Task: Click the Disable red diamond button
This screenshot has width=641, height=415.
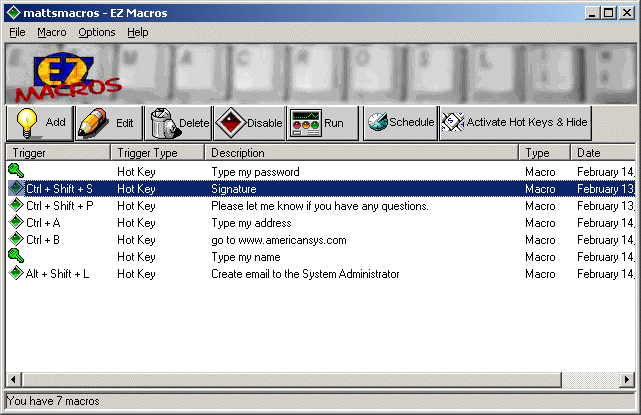Action: [x=249, y=123]
